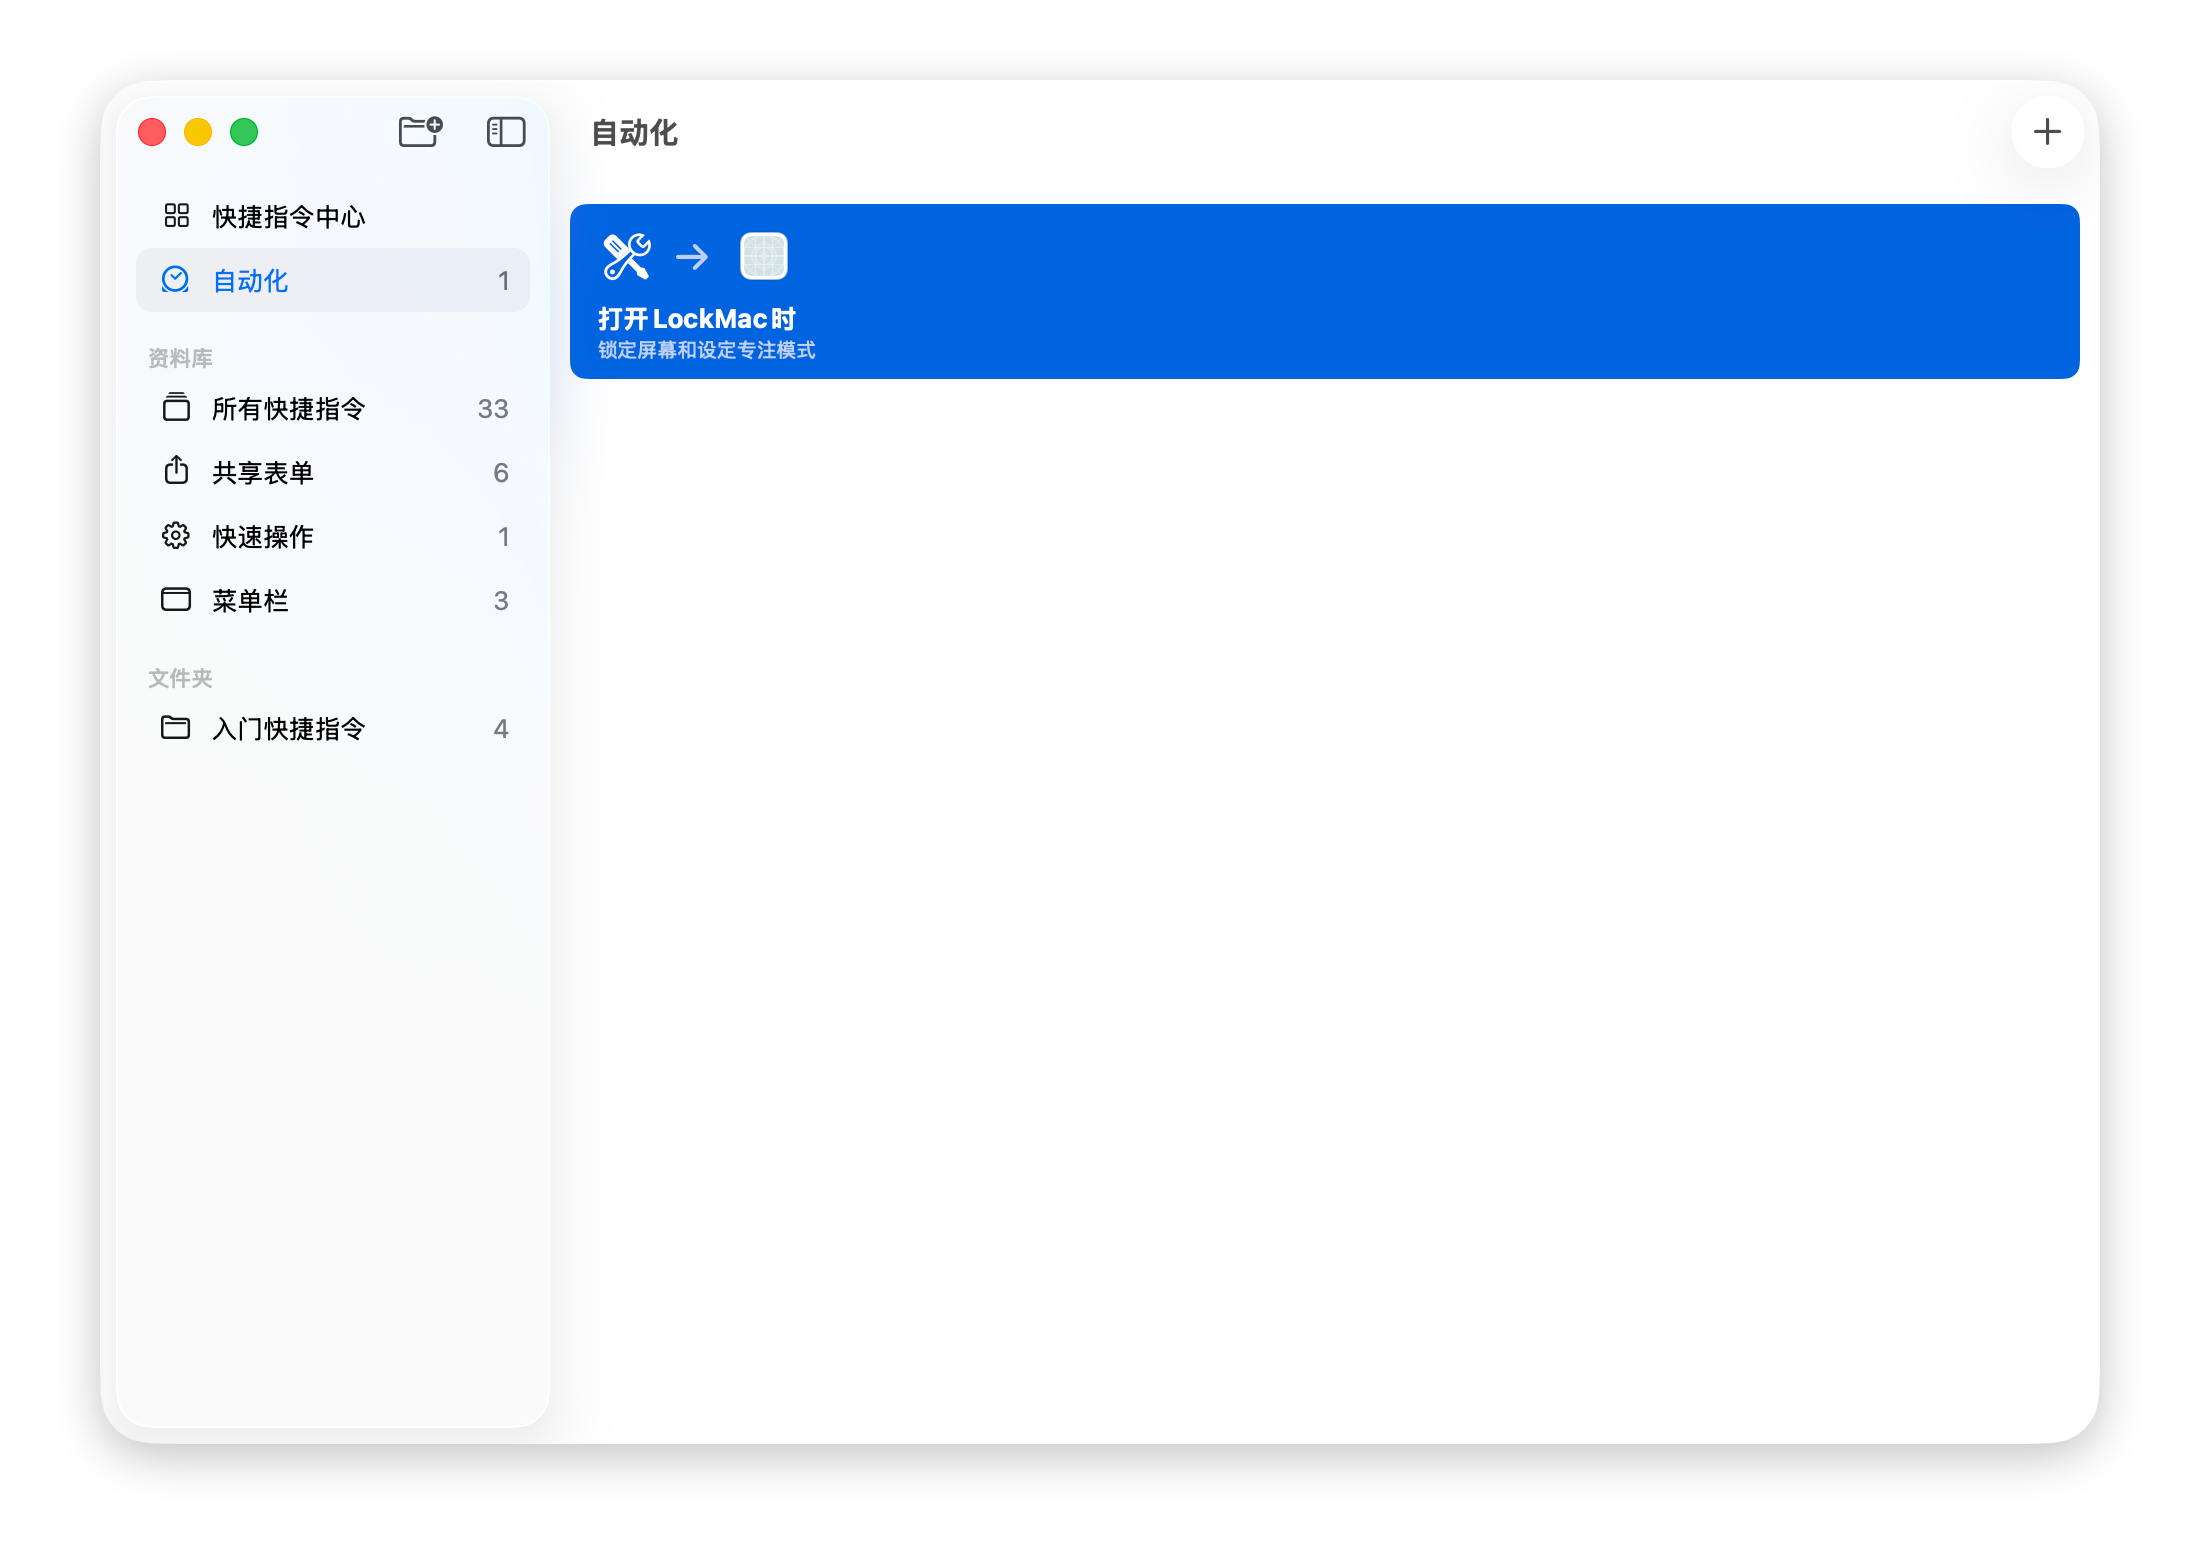This screenshot has width=2200, height=1564.
Task: Click the 共享表单 share icon
Action: click(x=176, y=471)
